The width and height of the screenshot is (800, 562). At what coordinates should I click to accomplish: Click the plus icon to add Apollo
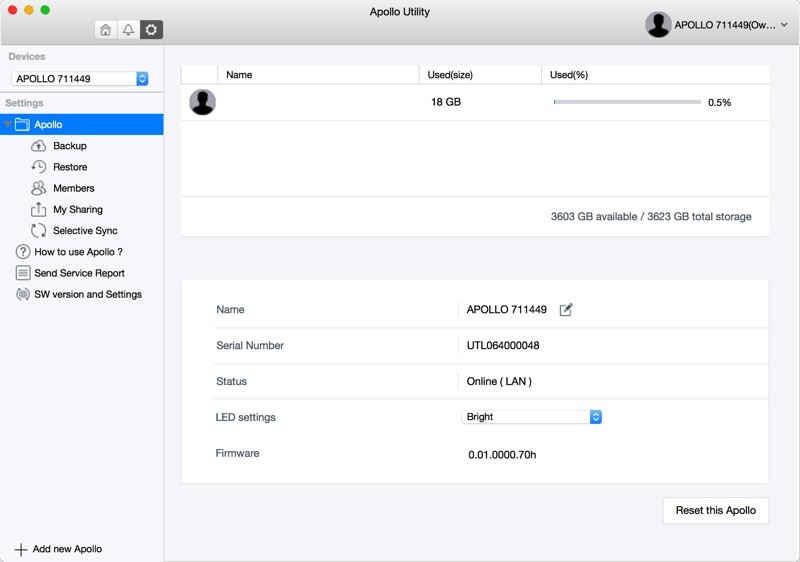coord(21,549)
